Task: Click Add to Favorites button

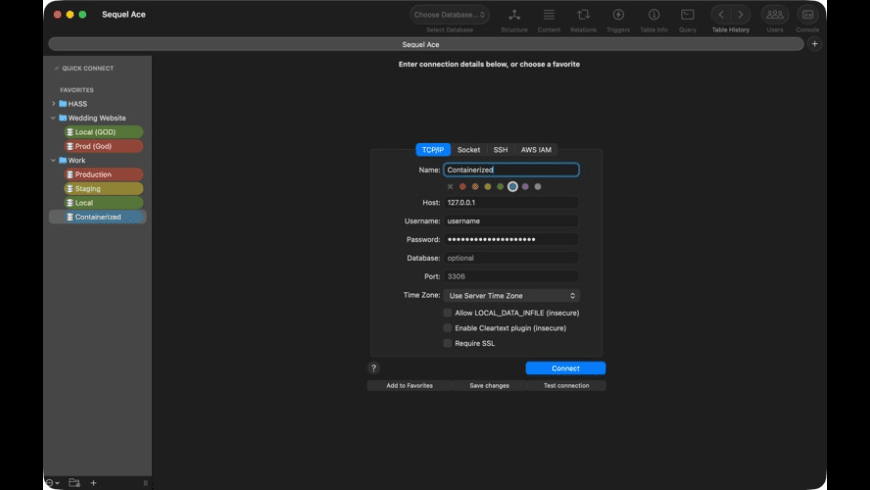Action: click(409, 385)
